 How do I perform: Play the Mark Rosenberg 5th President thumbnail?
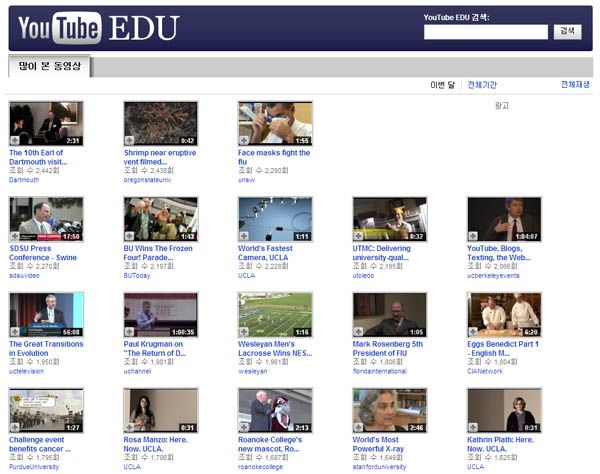(x=390, y=315)
